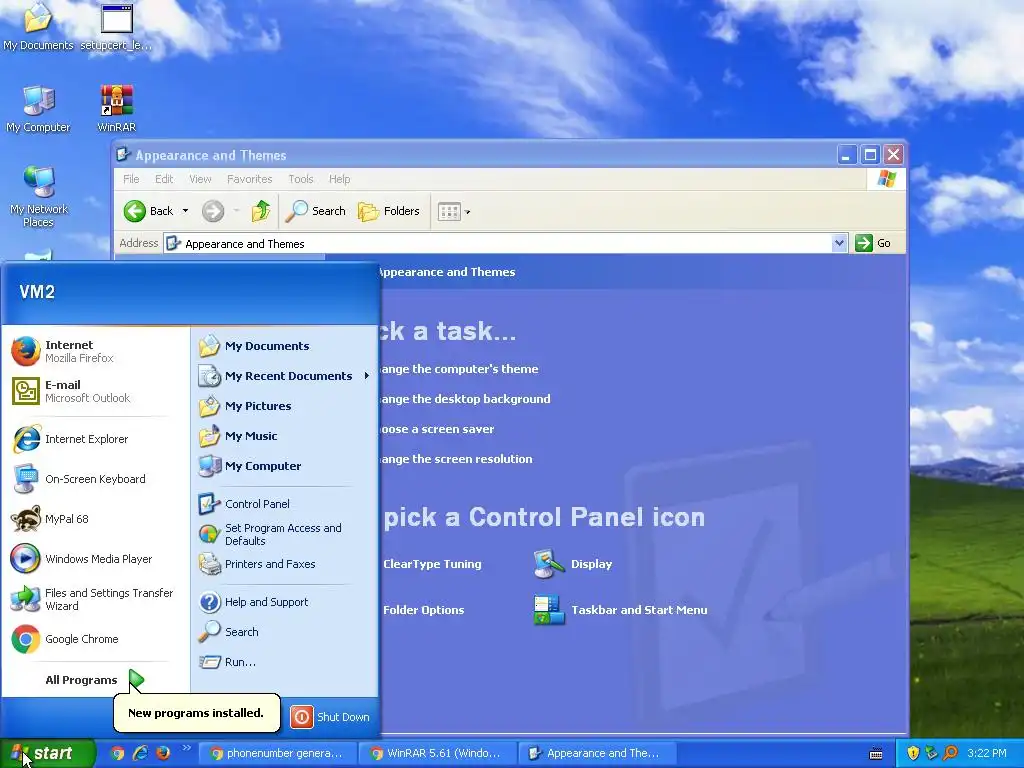Launch the Microsoft Outlook E-mail entry
The height and width of the screenshot is (768, 1024).
(x=95, y=391)
